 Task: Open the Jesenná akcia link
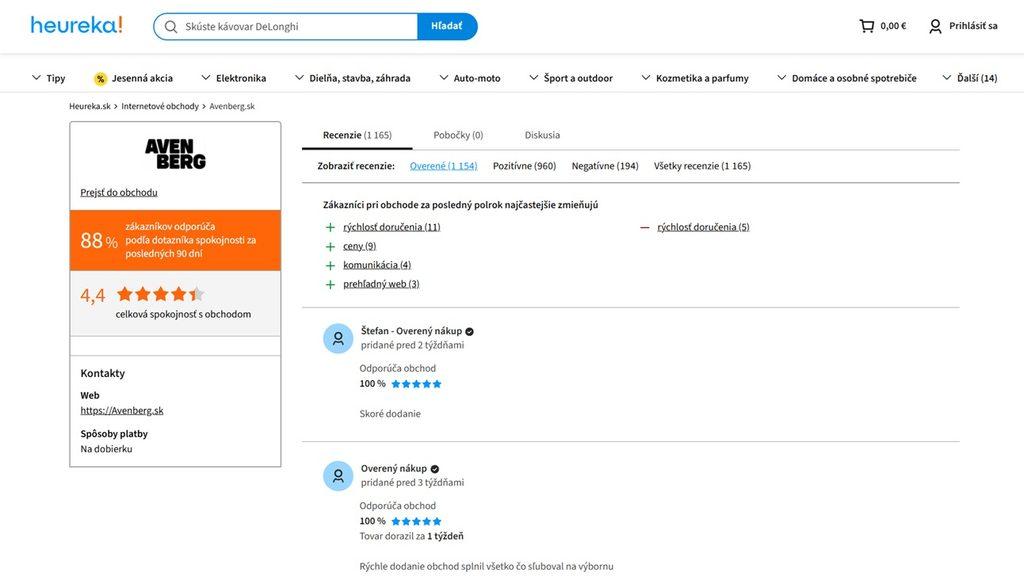click(x=142, y=78)
